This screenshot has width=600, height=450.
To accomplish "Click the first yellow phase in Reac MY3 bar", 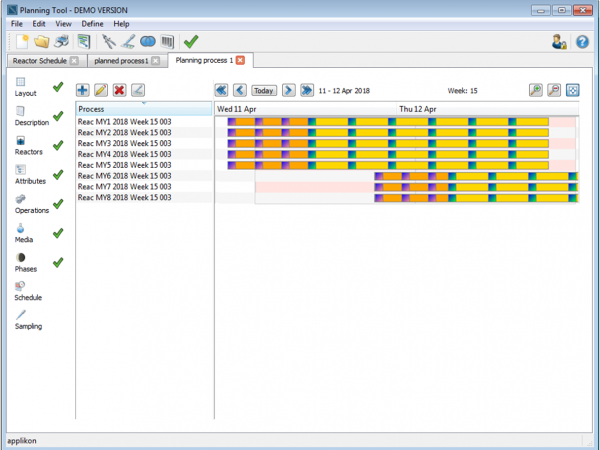I will 332,143.
